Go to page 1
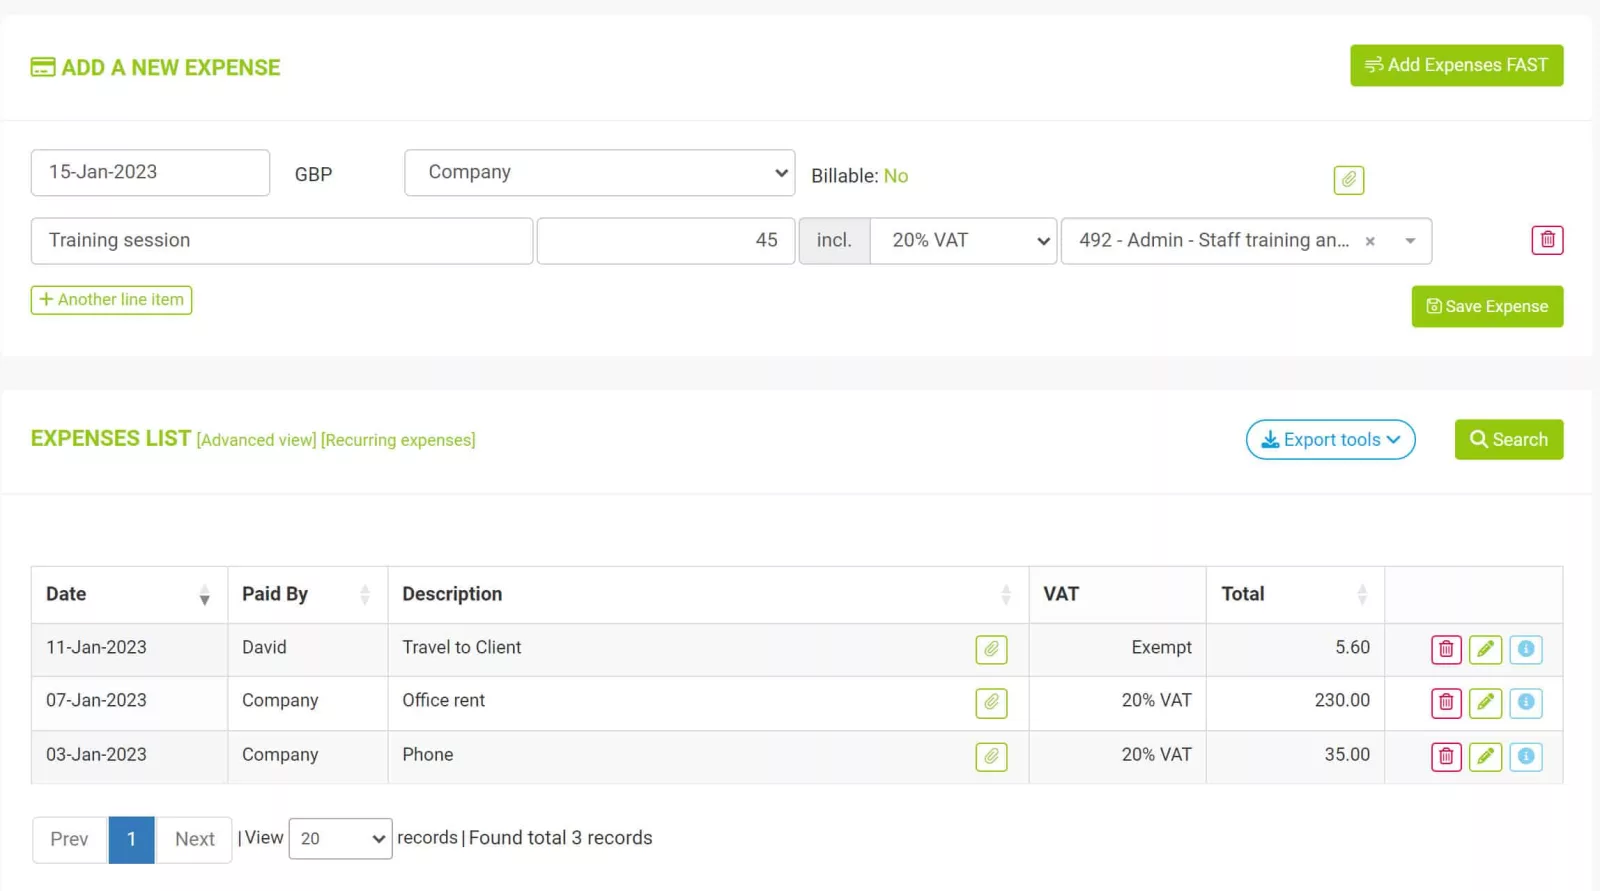 (131, 839)
